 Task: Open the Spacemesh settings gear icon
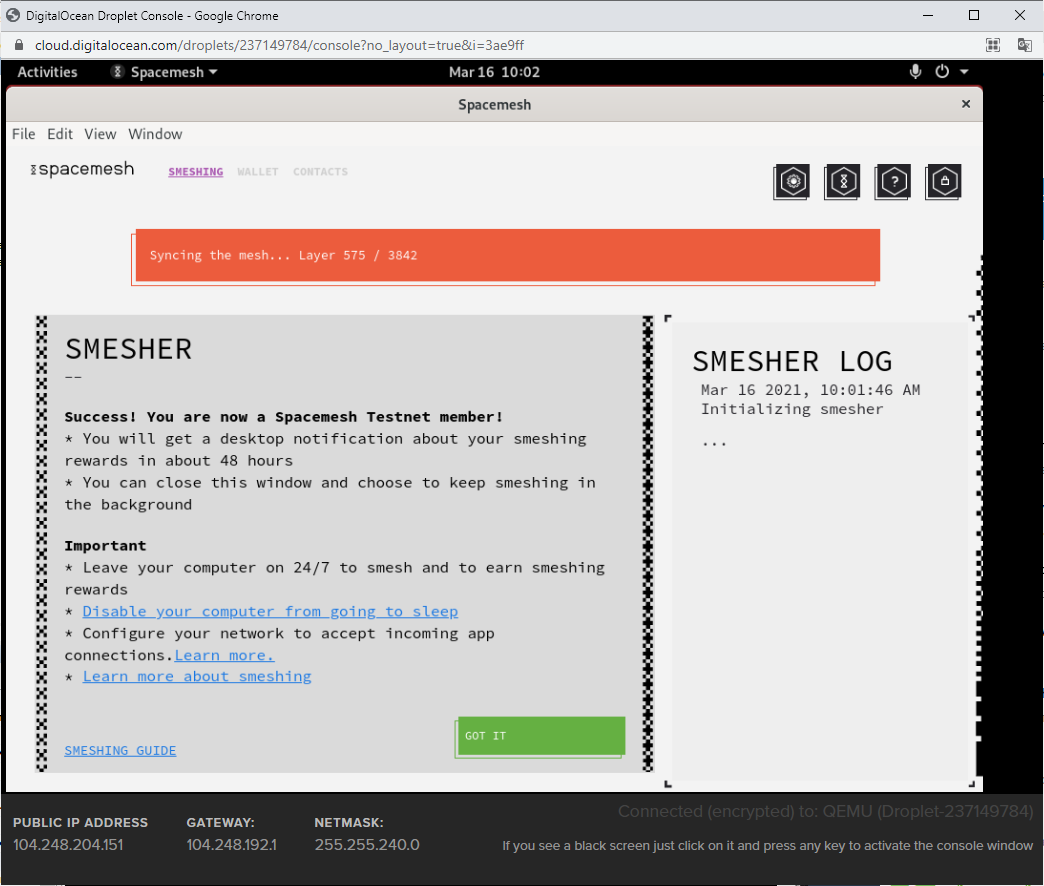coord(792,181)
